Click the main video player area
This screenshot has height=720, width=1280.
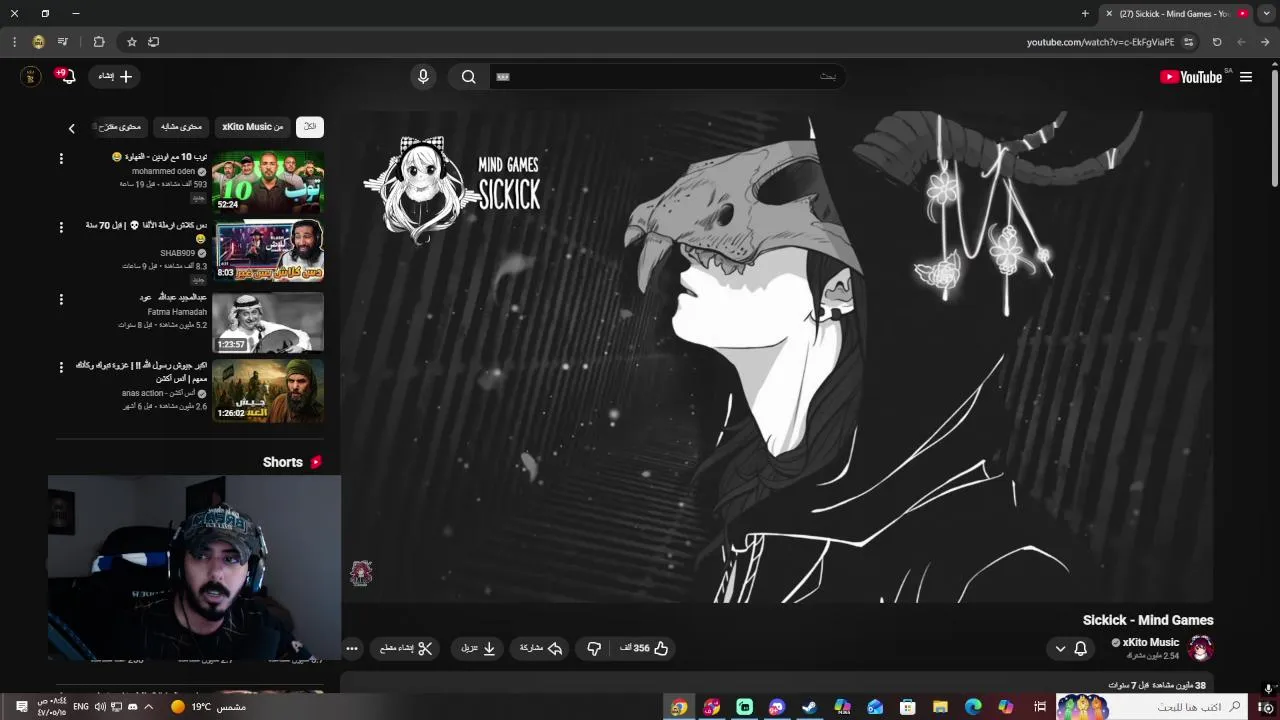tap(777, 357)
